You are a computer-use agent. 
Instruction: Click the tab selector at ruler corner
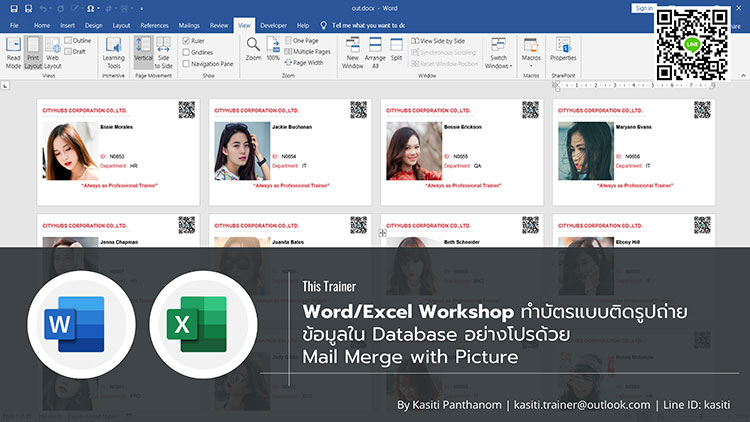[x=5, y=86]
